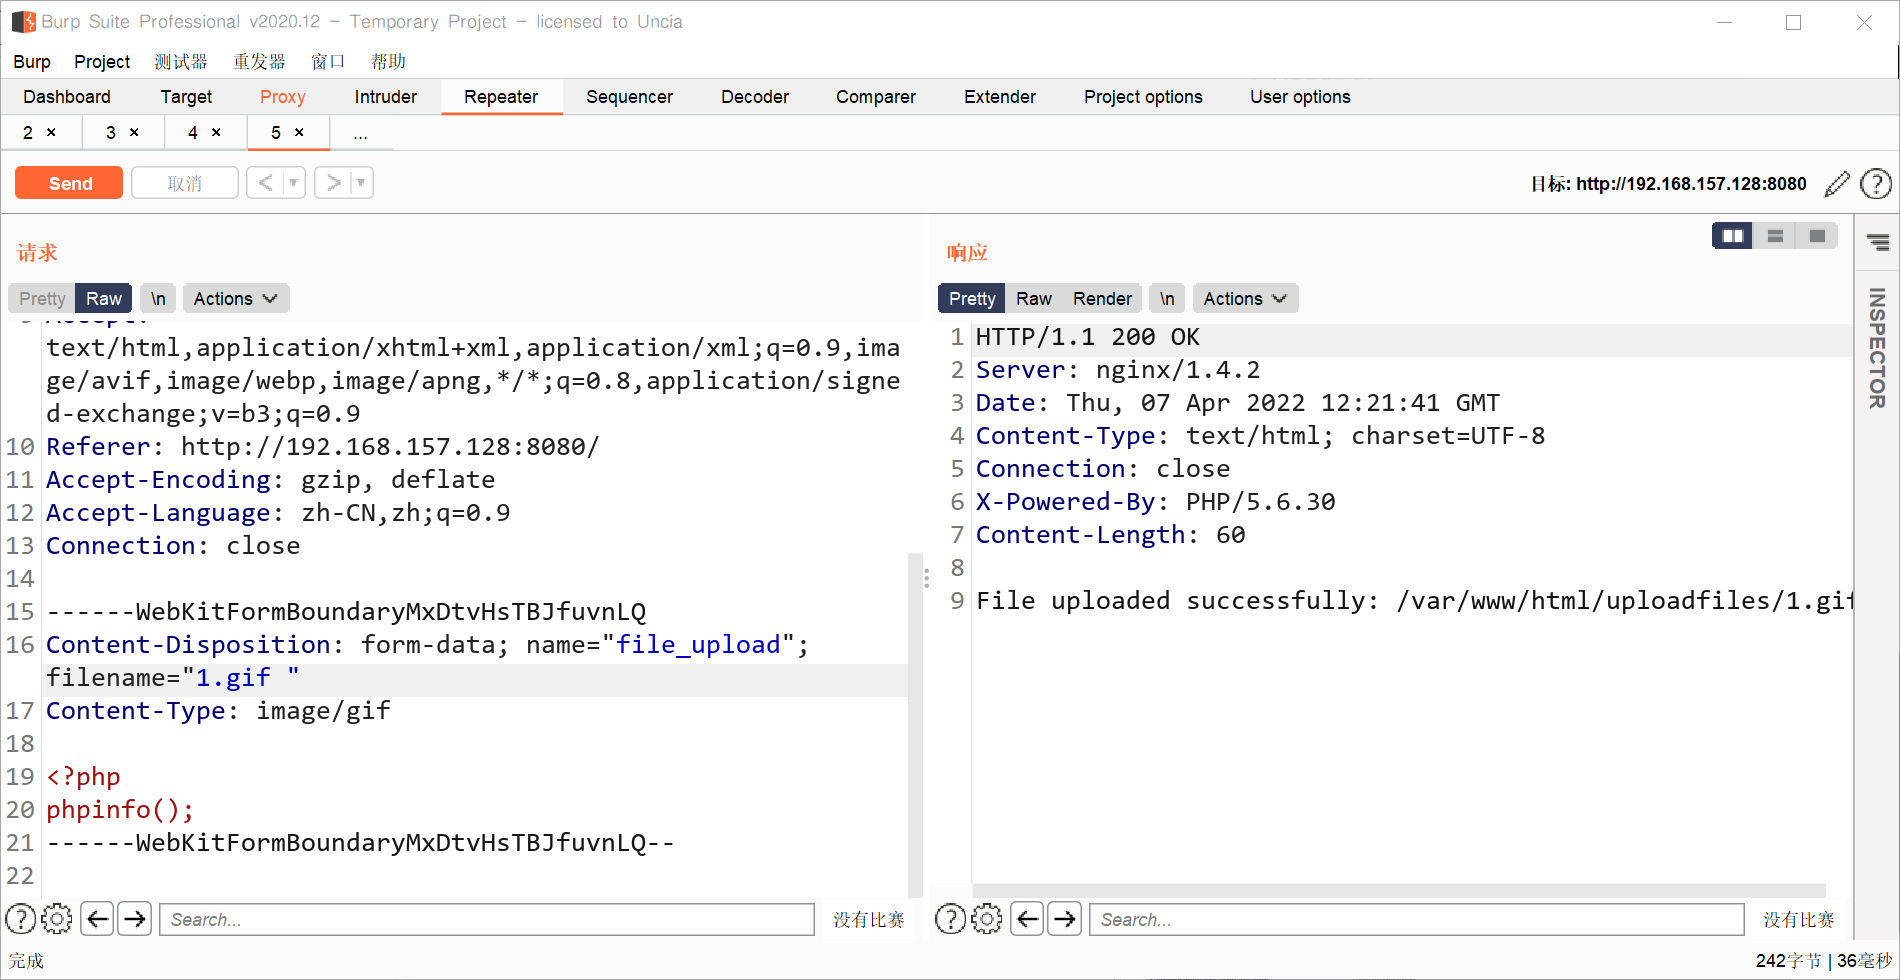Open the Inspector panel menu icon
1900x980 pixels.
point(1878,242)
